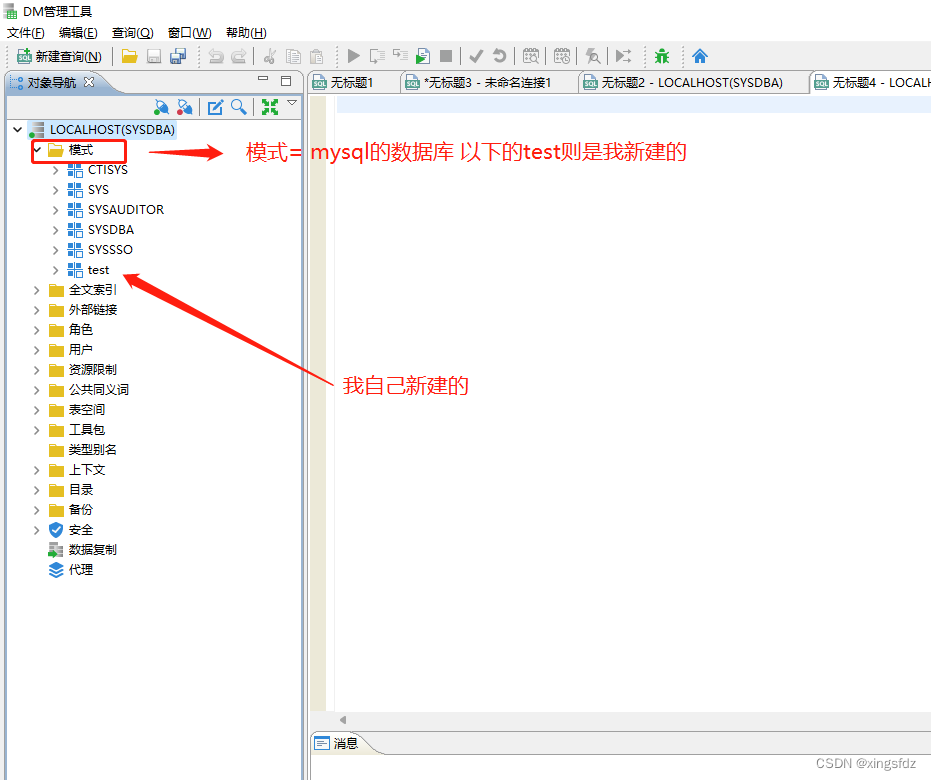Minimize the 对象导航 panel
This screenshot has height=780, width=931.
(263, 79)
